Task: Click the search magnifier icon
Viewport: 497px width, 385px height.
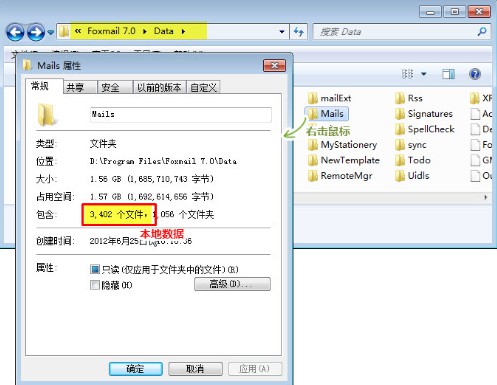Action: (482, 32)
